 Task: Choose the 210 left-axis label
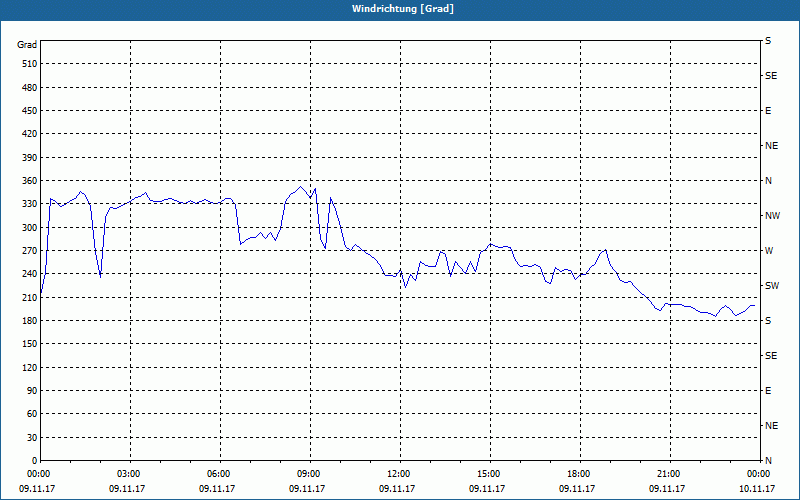(30, 297)
